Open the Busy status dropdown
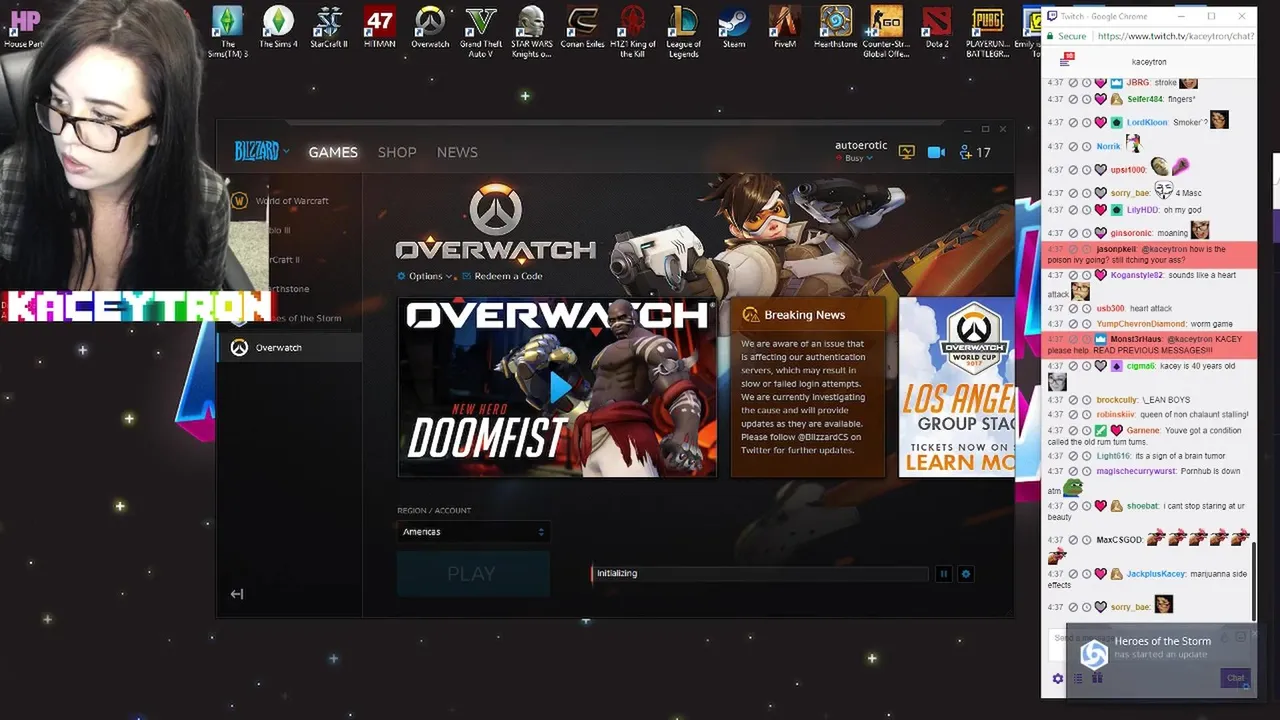The width and height of the screenshot is (1280, 720). click(x=858, y=158)
